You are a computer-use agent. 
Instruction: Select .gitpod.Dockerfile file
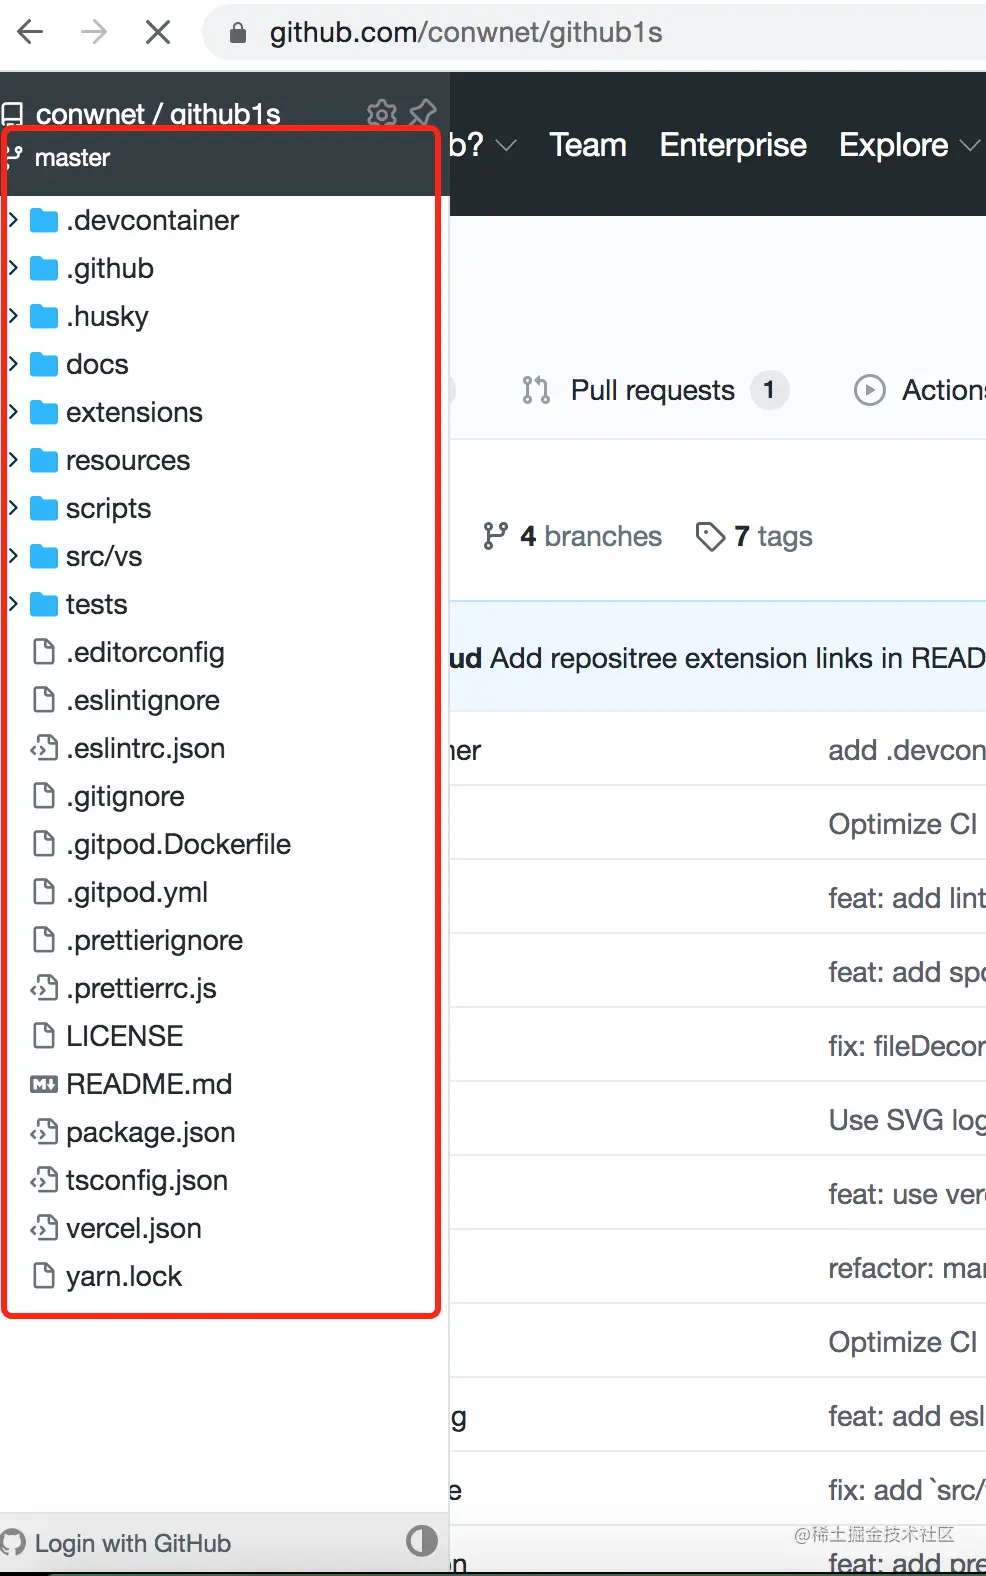click(179, 844)
